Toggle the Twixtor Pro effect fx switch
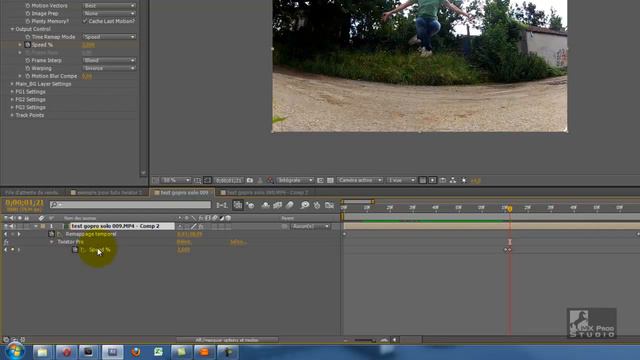This screenshot has width=640, height=360. point(6,242)
